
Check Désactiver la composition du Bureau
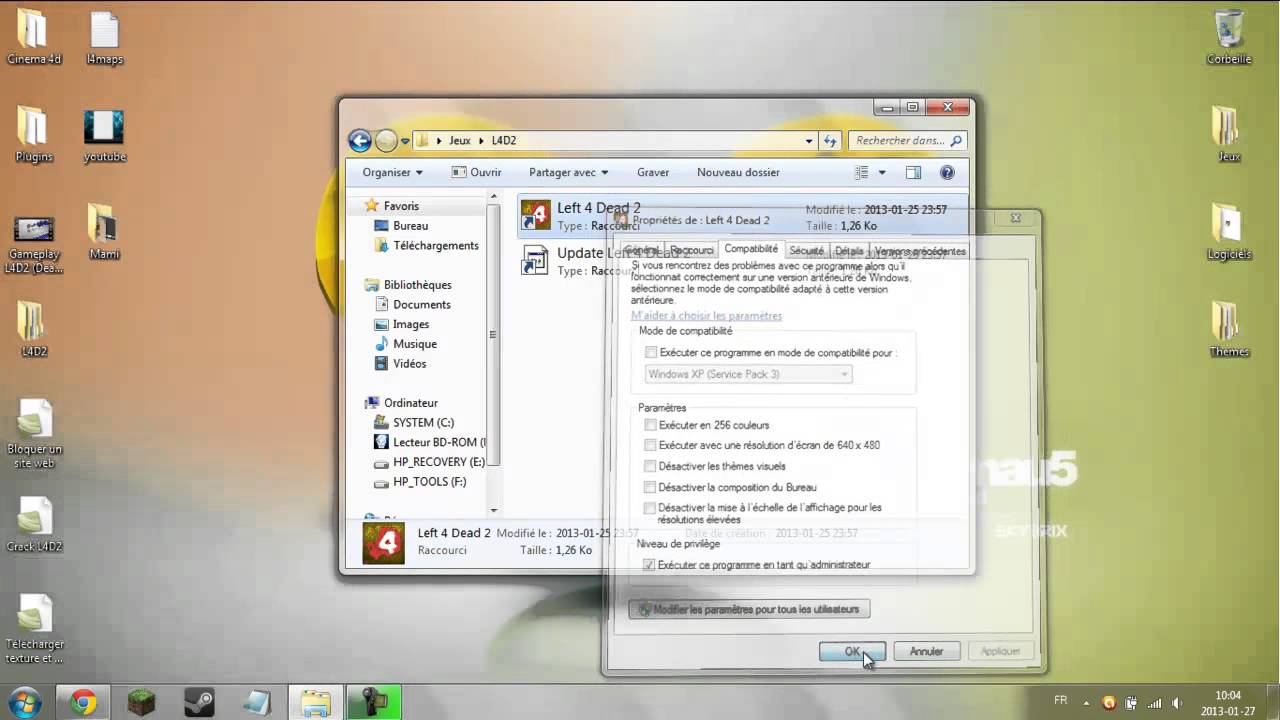coord(651,487)
